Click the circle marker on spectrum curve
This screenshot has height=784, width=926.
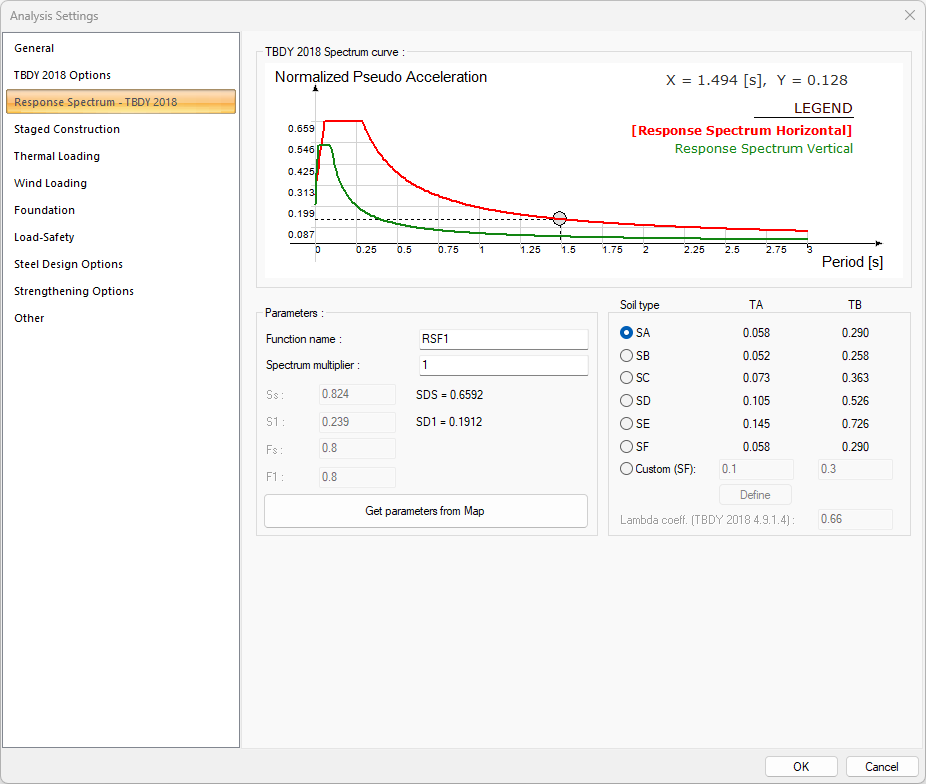[559, 219]
